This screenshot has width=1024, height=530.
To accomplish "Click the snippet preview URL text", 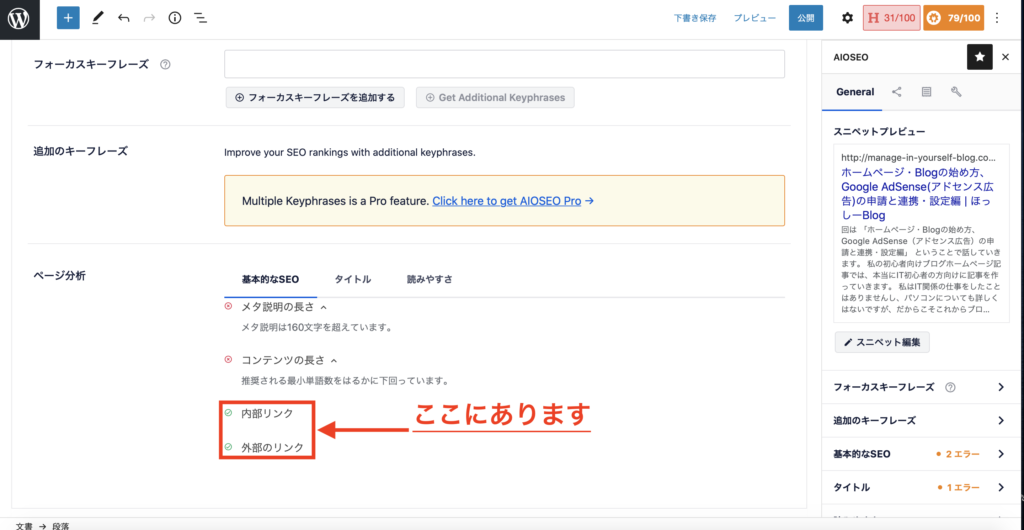I will [918, 157].
